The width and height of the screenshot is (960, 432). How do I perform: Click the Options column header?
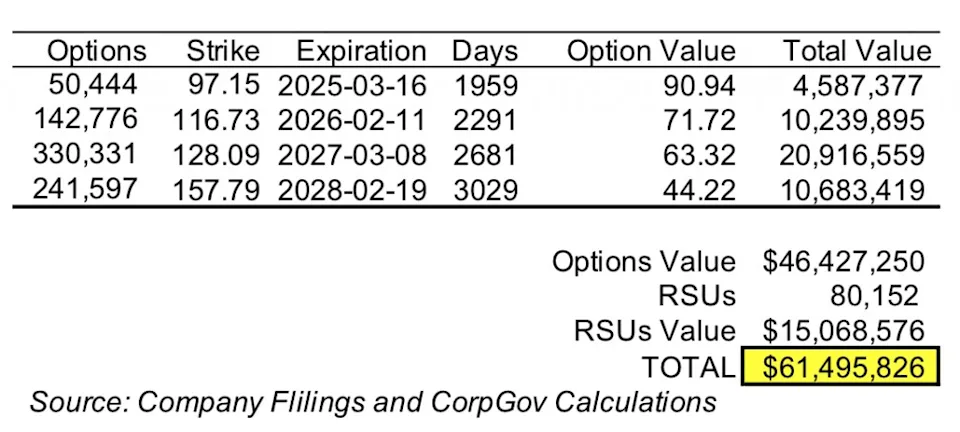tap(97, 51)
